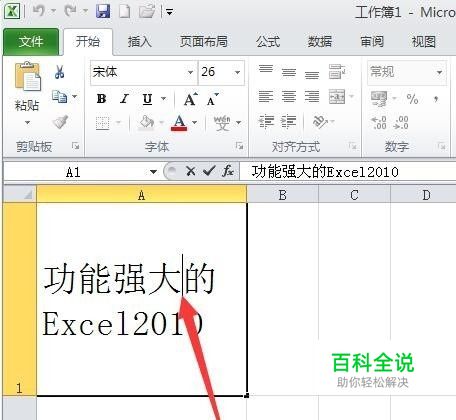Switch to the 页面布局 (Page Layout) tab
The width and height of the screenshot is (456, 420).
pyautogui.click(x=204, y=42)
